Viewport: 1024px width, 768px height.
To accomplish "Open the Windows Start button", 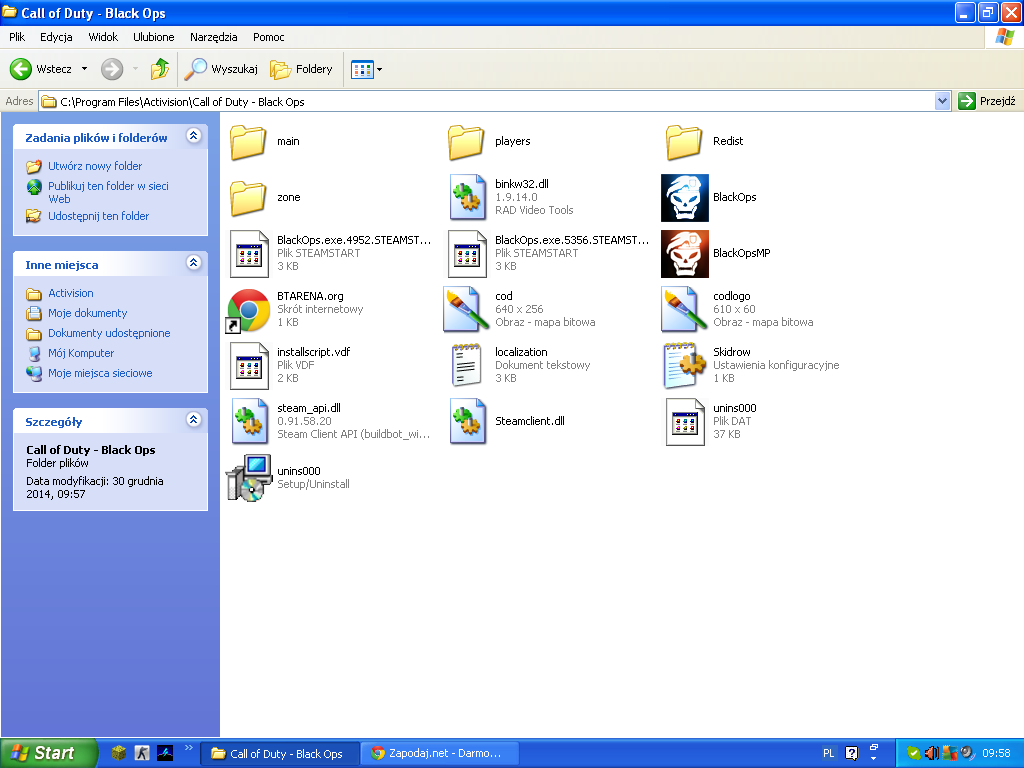I will [x=48, y=753].
